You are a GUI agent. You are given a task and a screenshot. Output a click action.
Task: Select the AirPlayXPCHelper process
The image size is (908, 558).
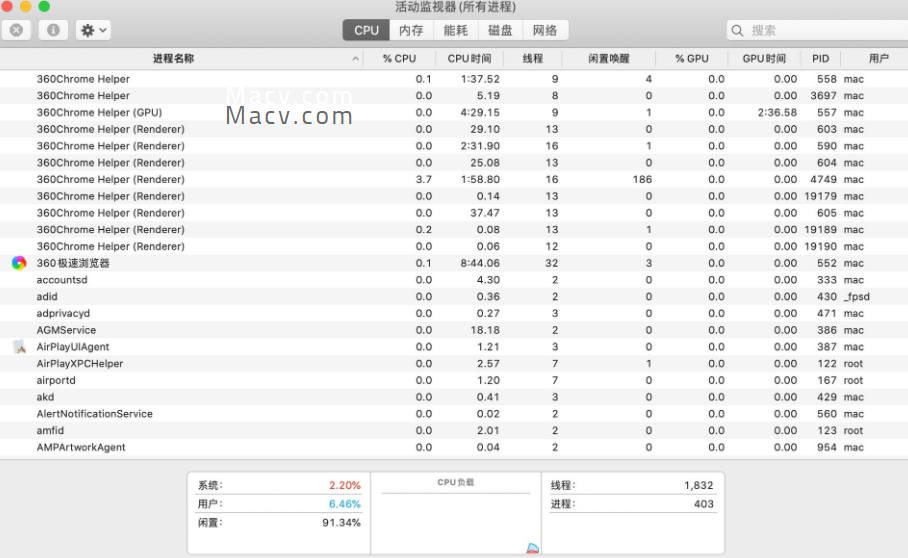point(80,364)
